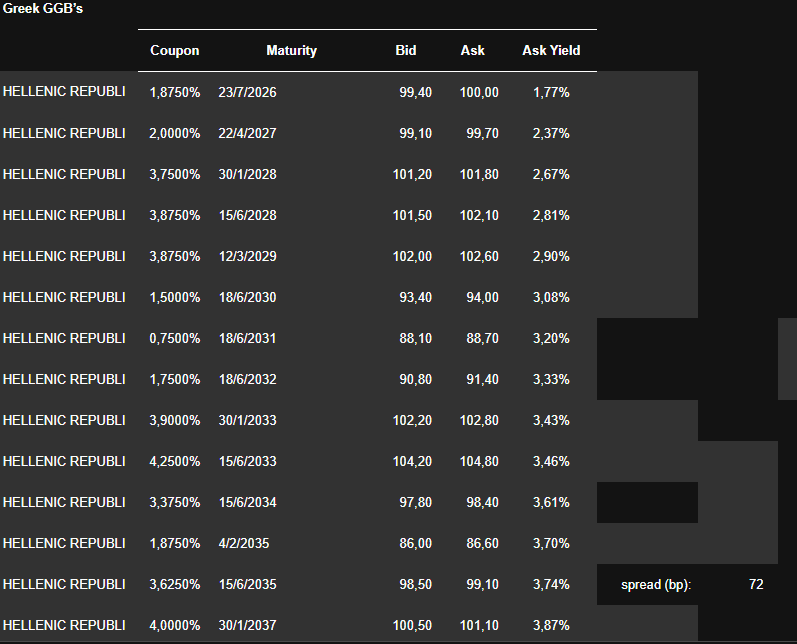
Task: Click coupon value 2,0000%
Action: [x=174, y=133]
